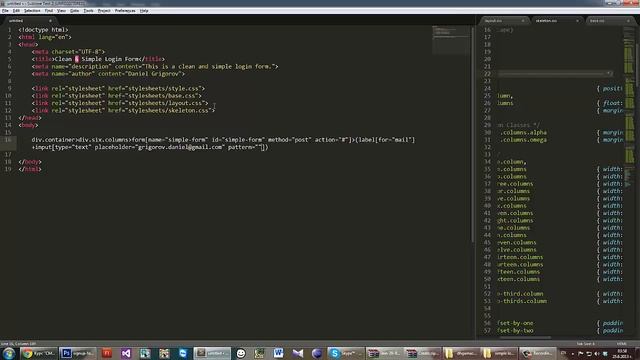Open Skype from the taskbar

point(346,353)
